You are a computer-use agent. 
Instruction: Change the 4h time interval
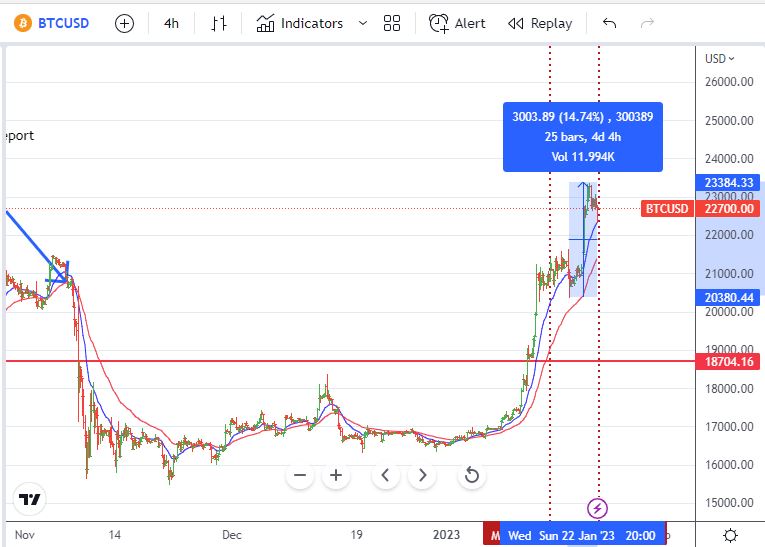click(171, 23)
